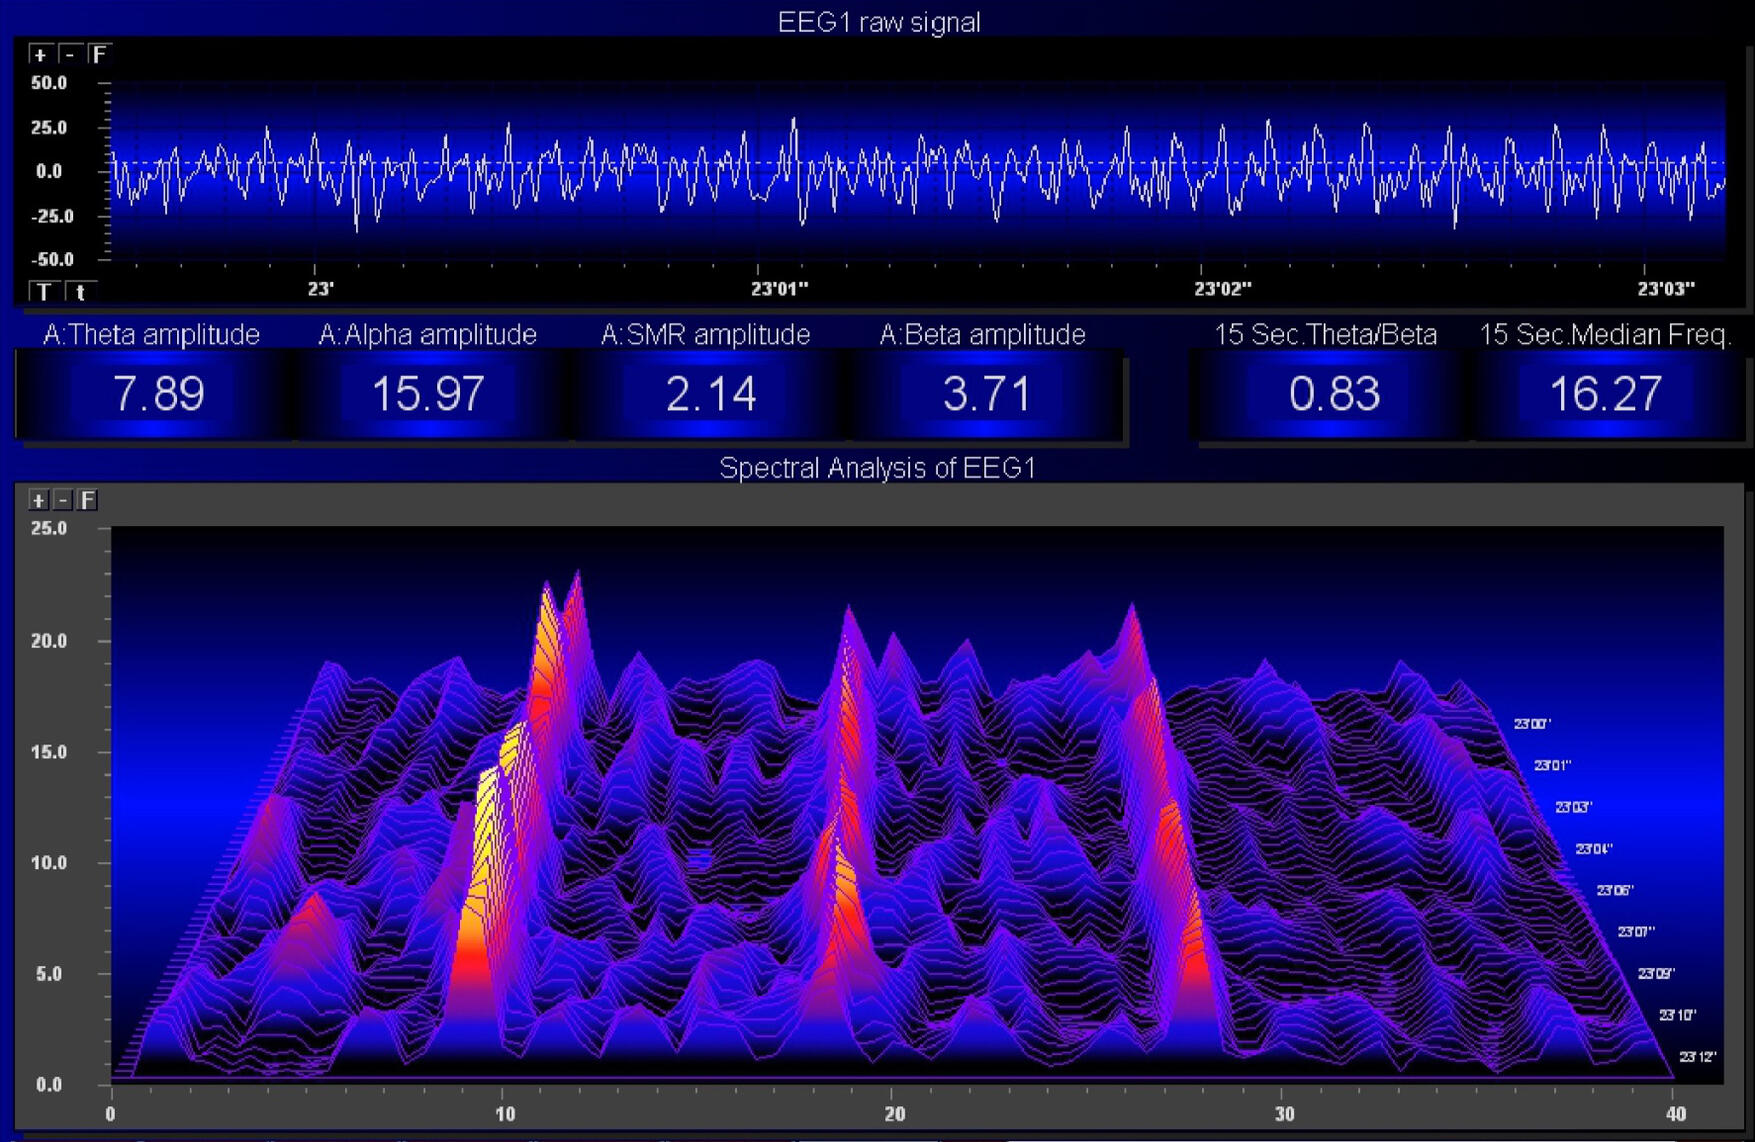The width and height of the screenshot is (1755, 1142).
Task: Click the 'Spectral Analysis of EEG1' title
Action: coord(877,468)
